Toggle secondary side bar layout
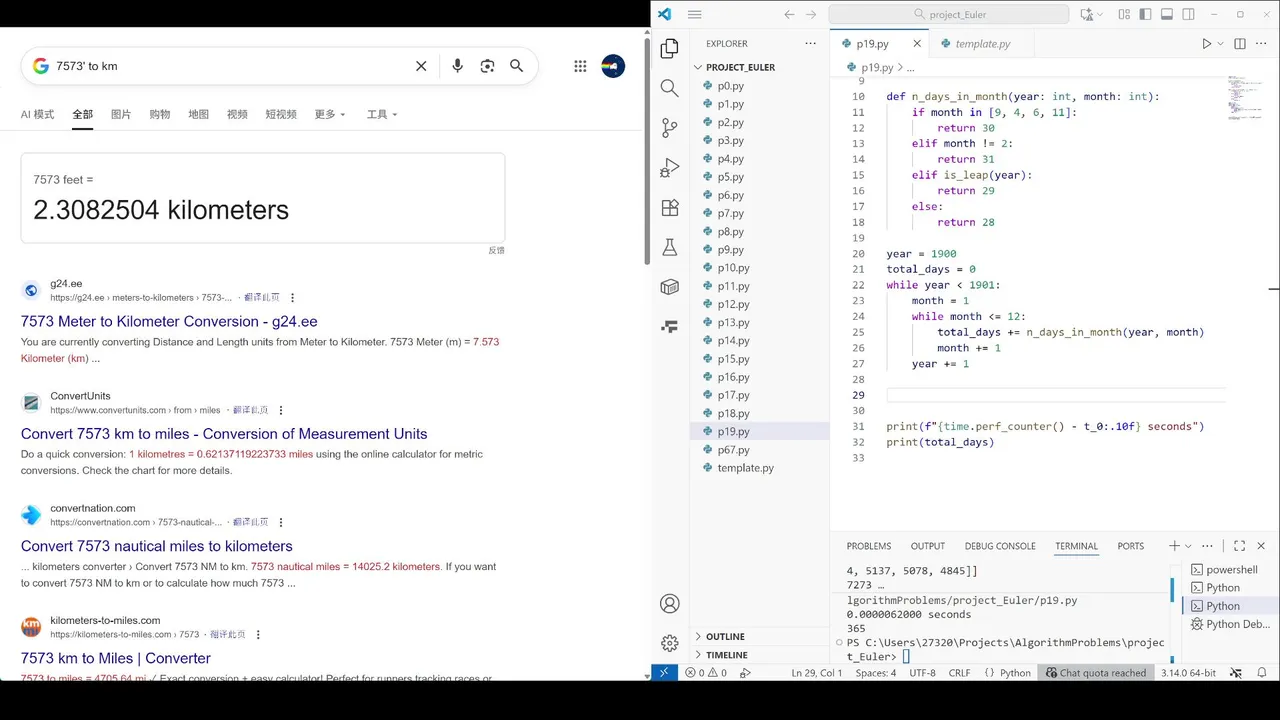 click(x=1189, y=14)
